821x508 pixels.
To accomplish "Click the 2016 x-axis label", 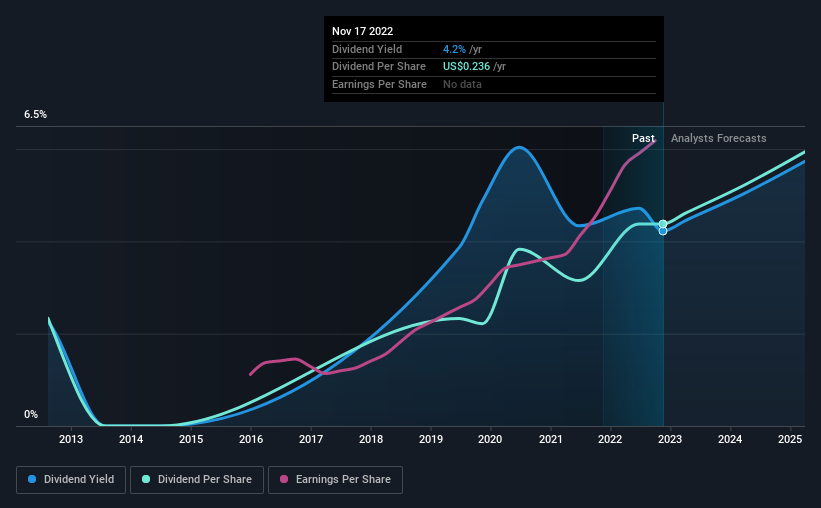I will tap(251, 439).
